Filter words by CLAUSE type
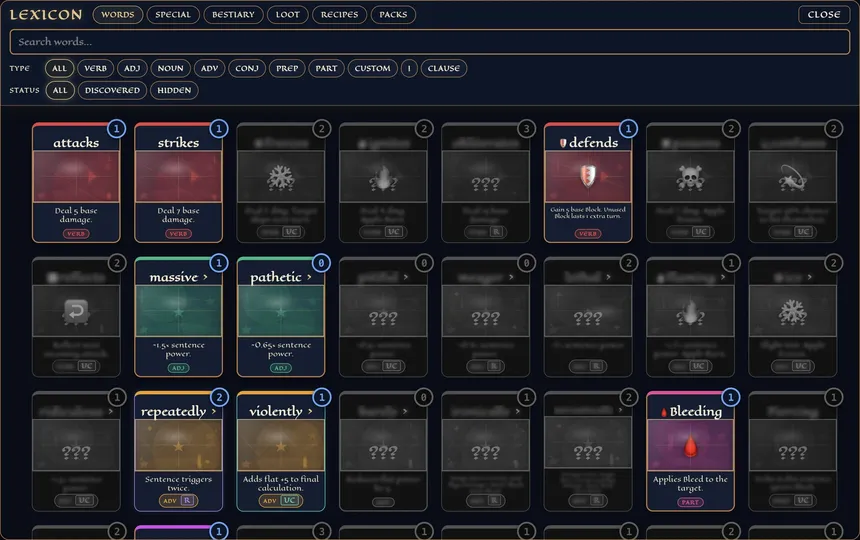Viewport: 860px width, 540px height. (444, 69)
